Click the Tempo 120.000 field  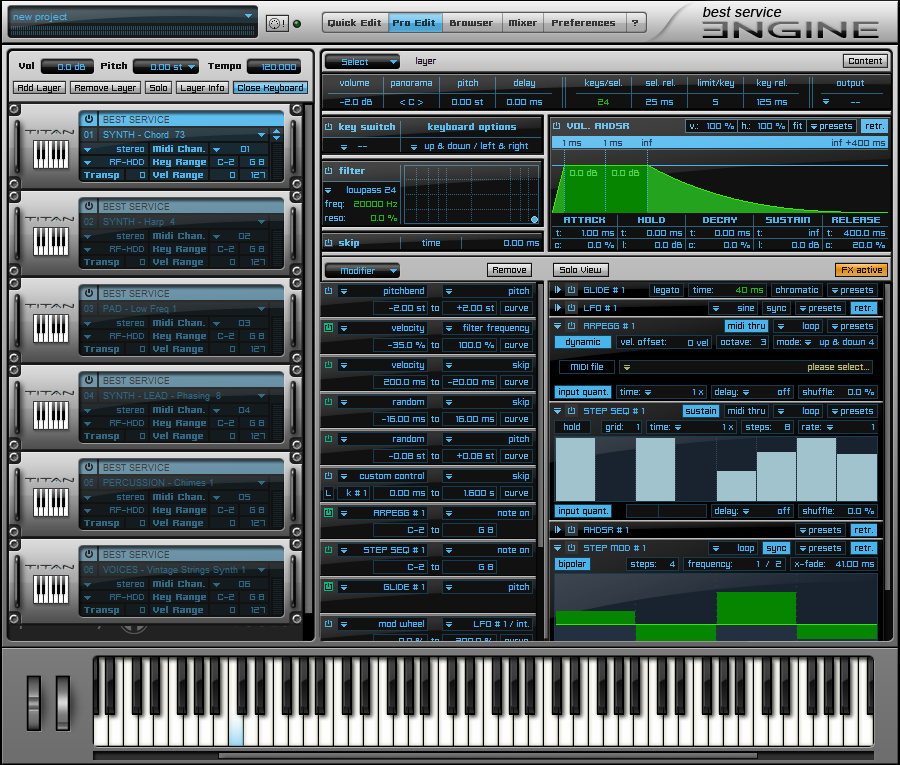[x=274, y=67]
